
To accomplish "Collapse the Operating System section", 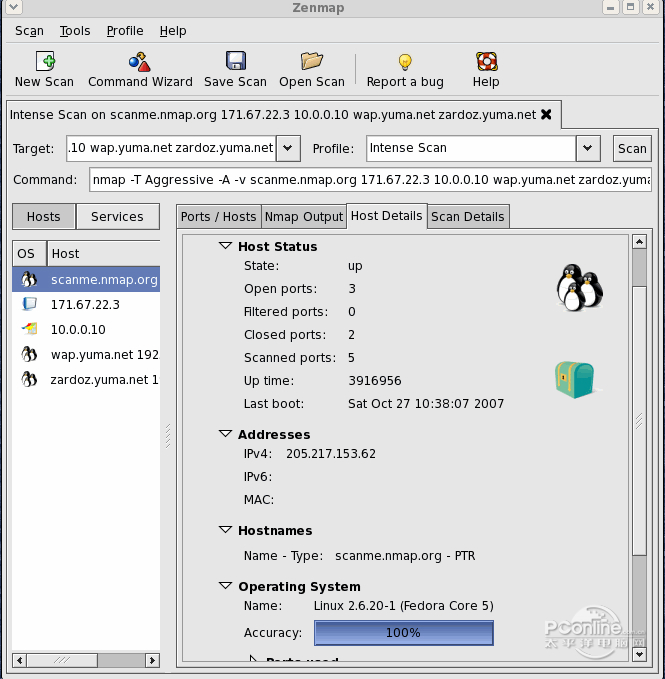I will [x=225, y=586].
